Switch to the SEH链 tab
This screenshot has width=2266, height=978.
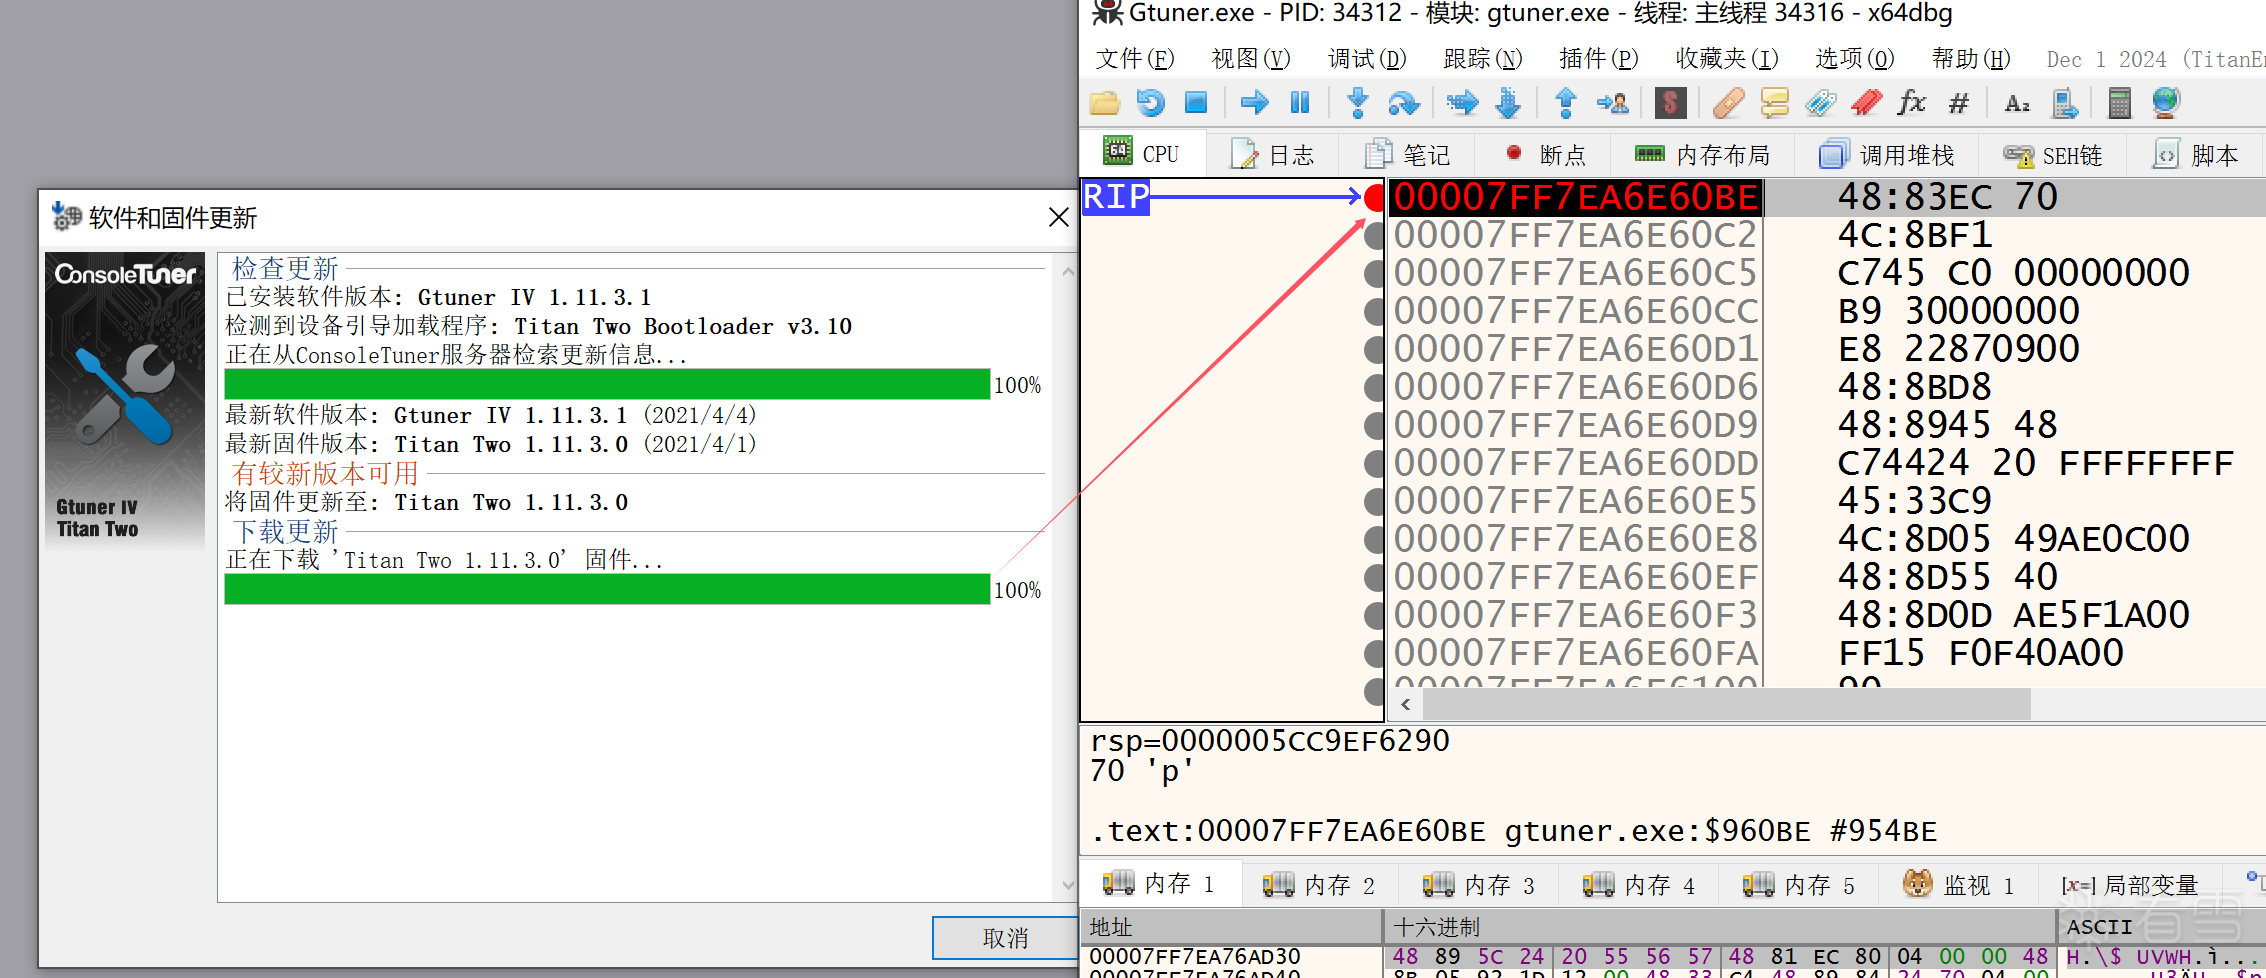click(x=2053, y=155)
